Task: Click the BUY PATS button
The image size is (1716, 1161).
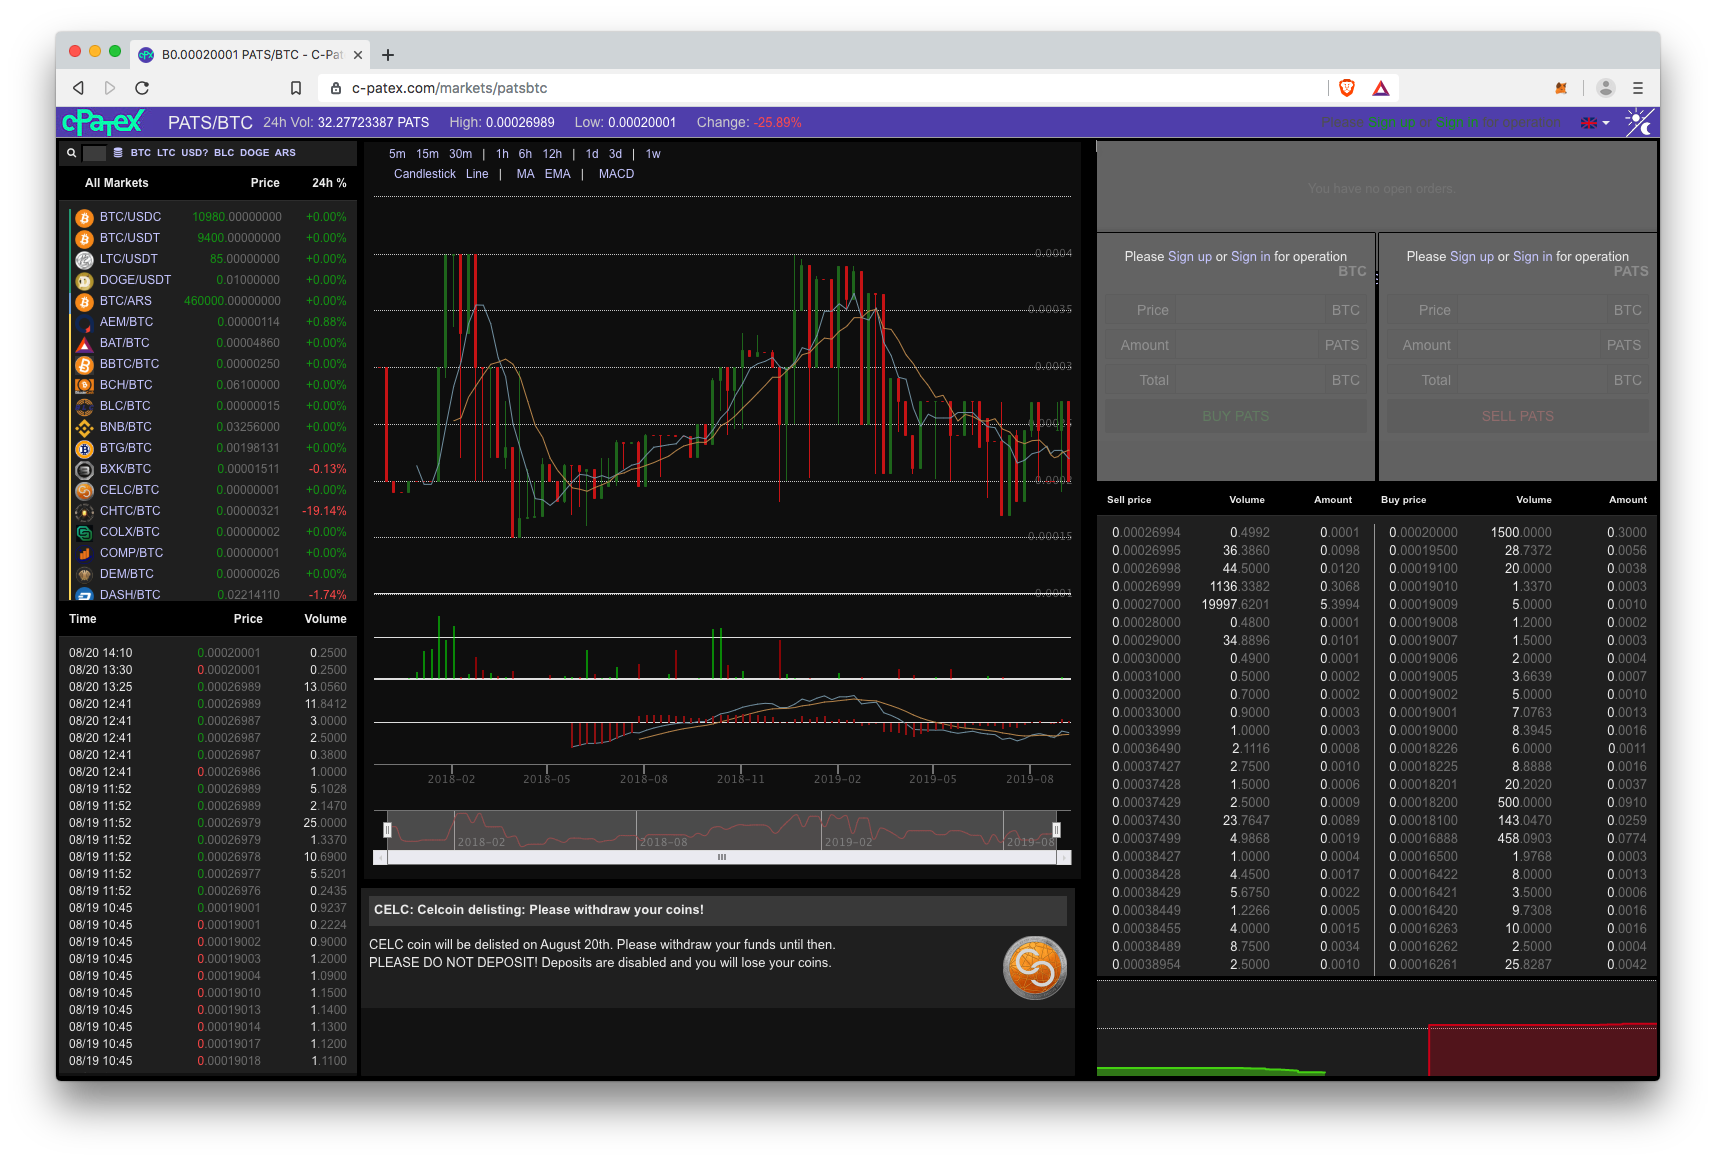Action: click(x=1236, y=416)
